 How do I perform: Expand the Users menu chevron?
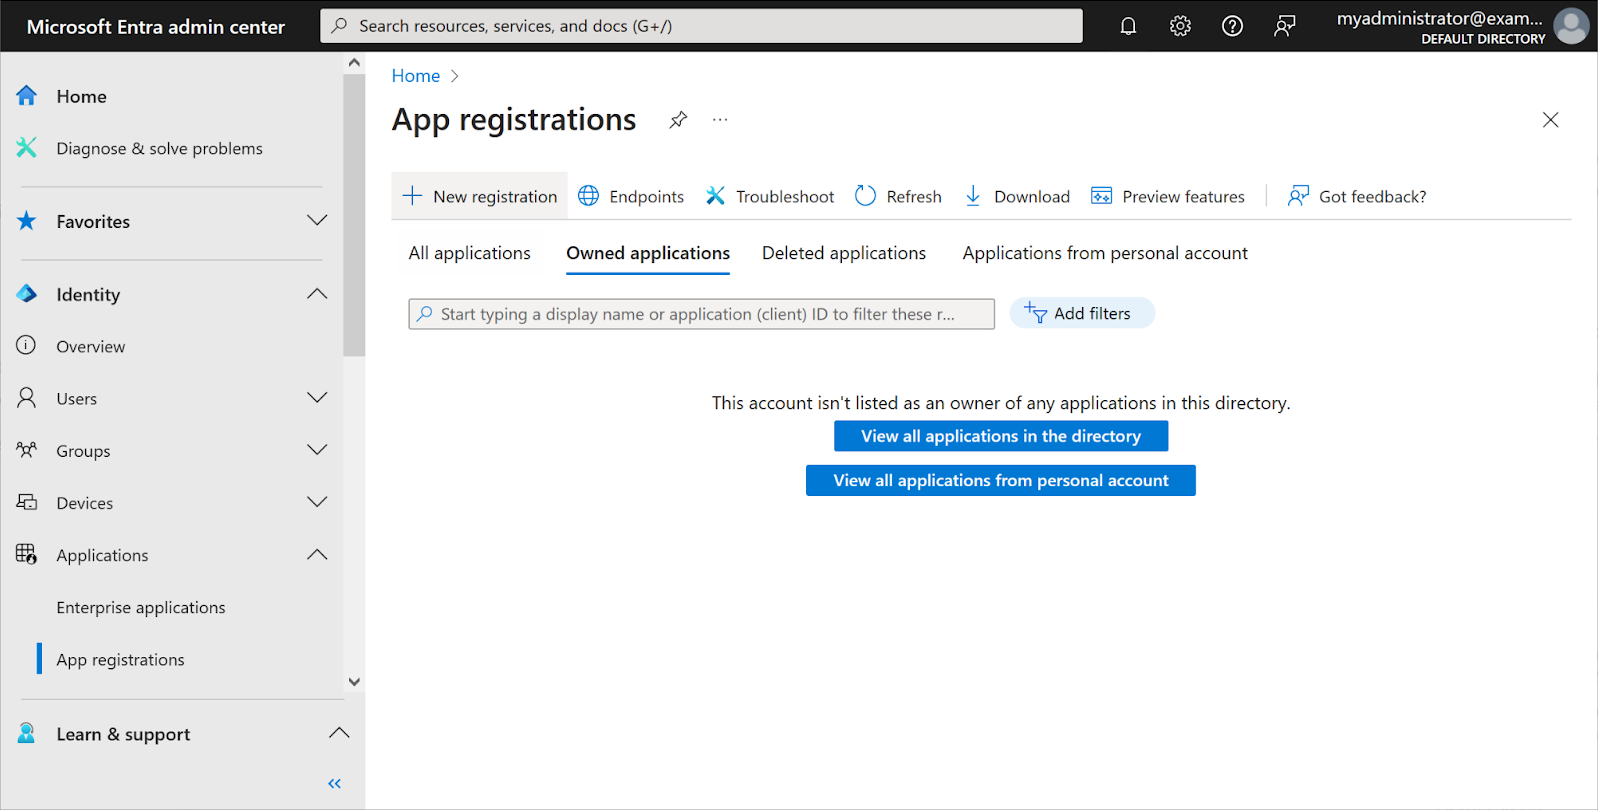click(317, 398)
